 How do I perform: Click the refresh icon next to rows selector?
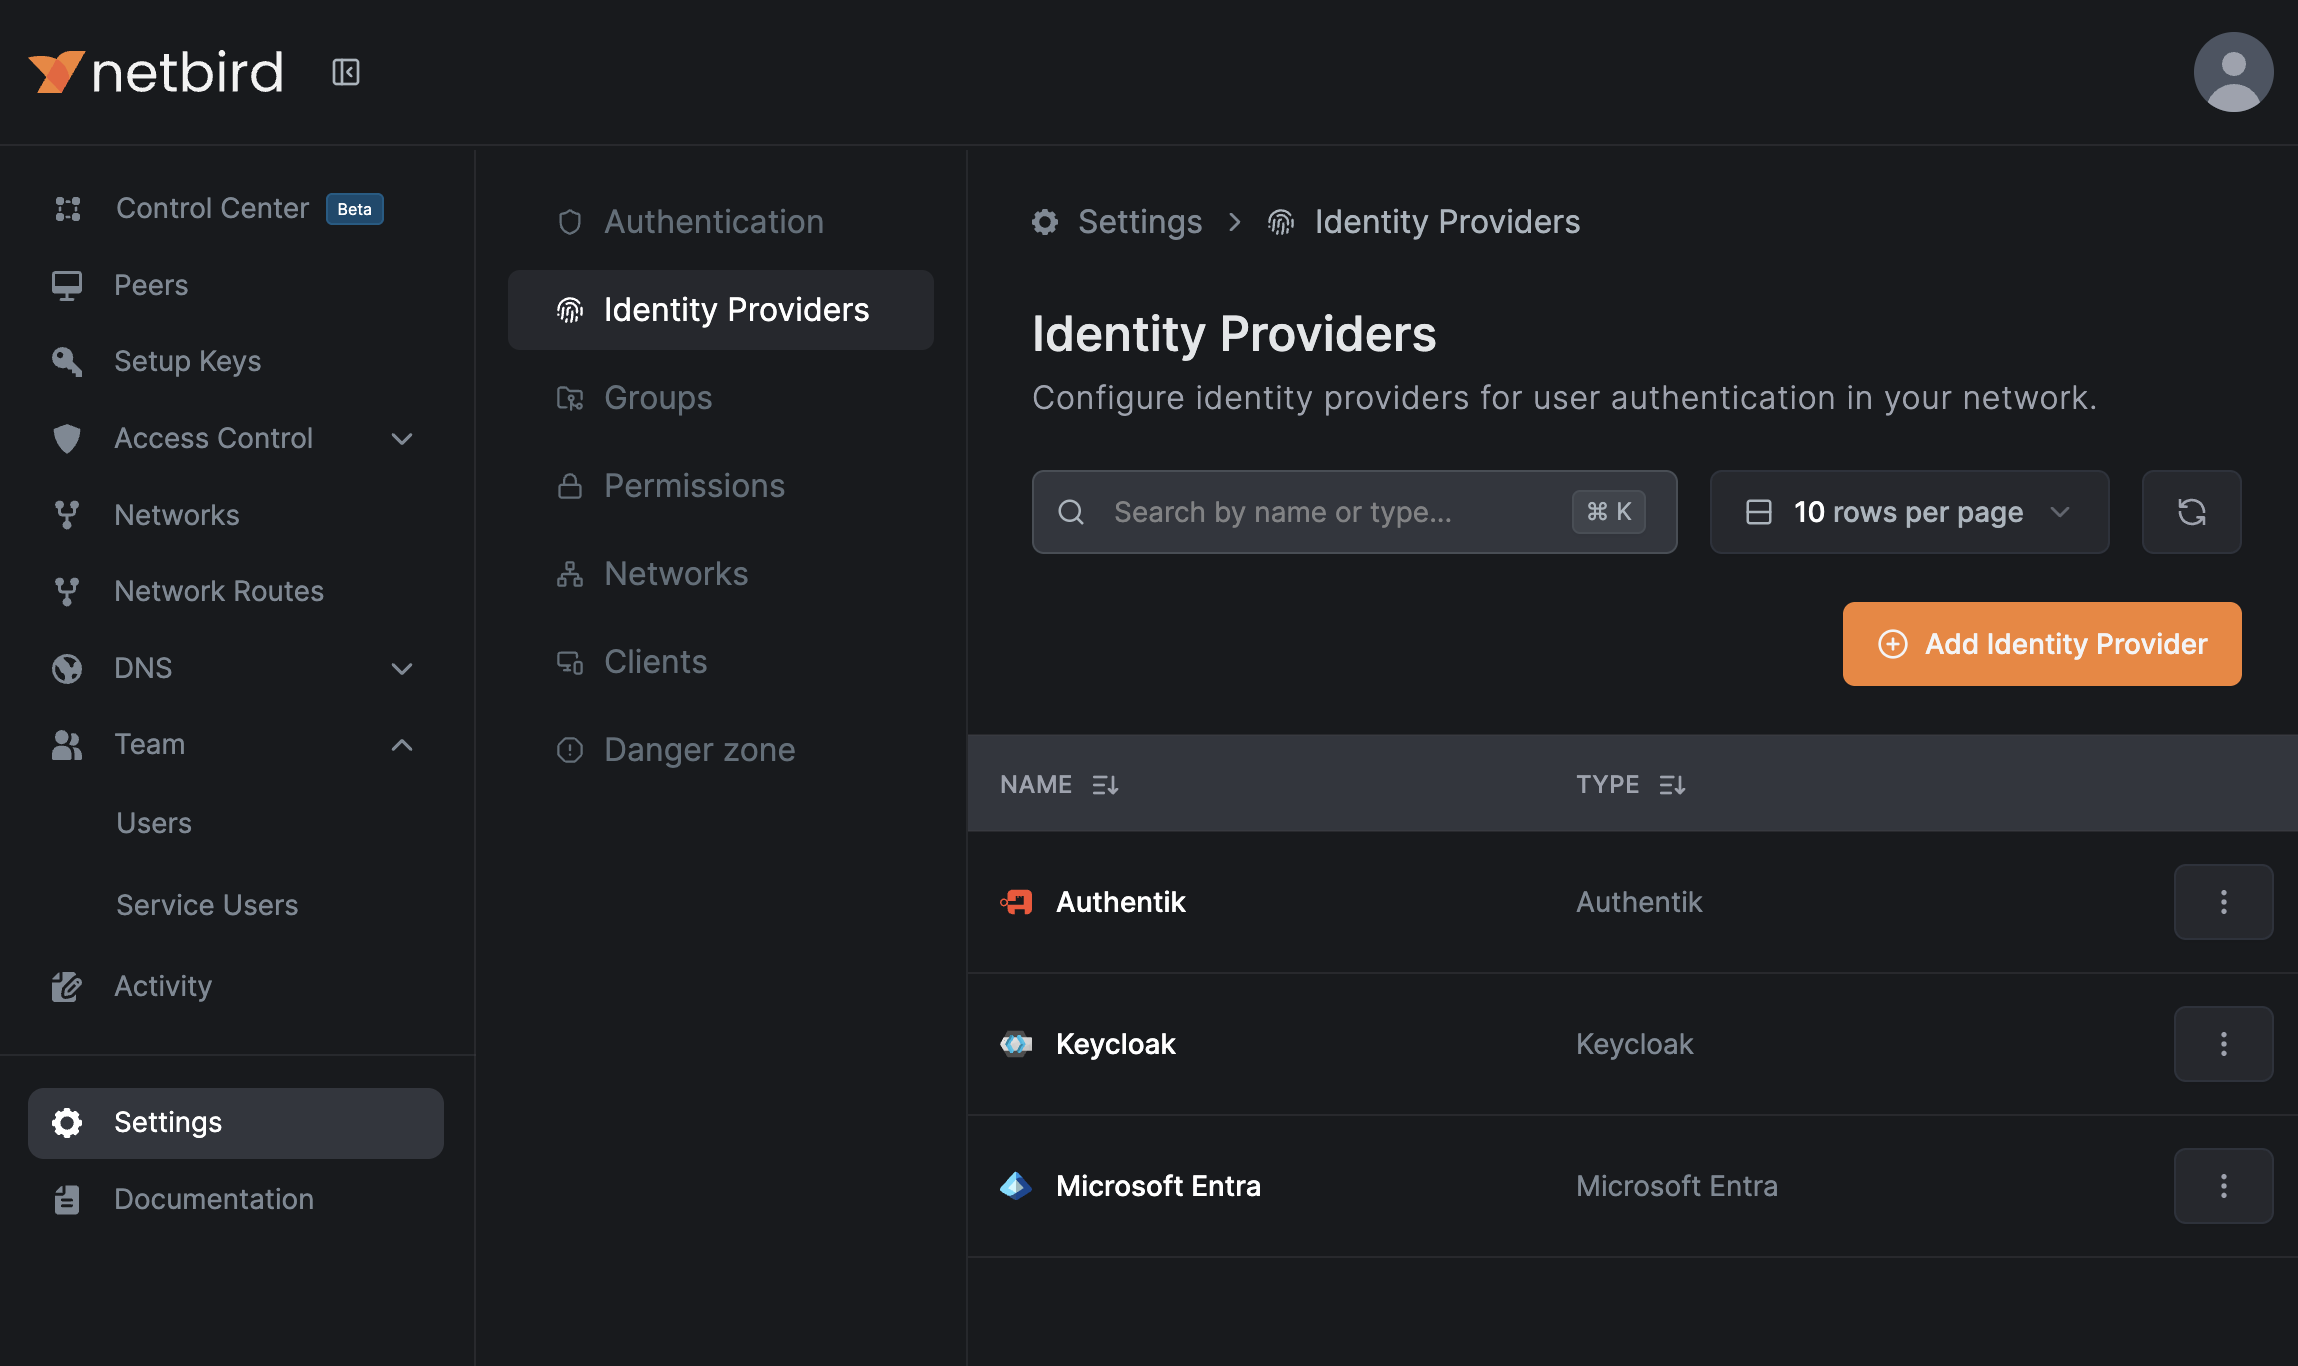click(2191, 511)
